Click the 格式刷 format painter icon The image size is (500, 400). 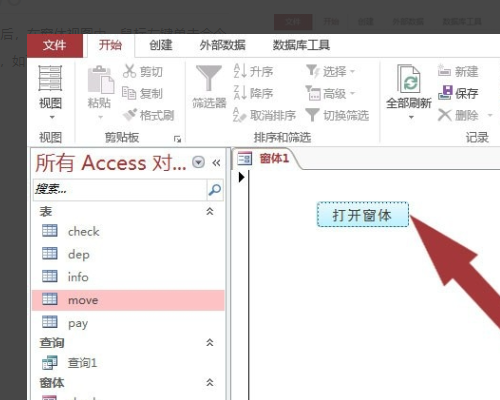pos(129,115)
